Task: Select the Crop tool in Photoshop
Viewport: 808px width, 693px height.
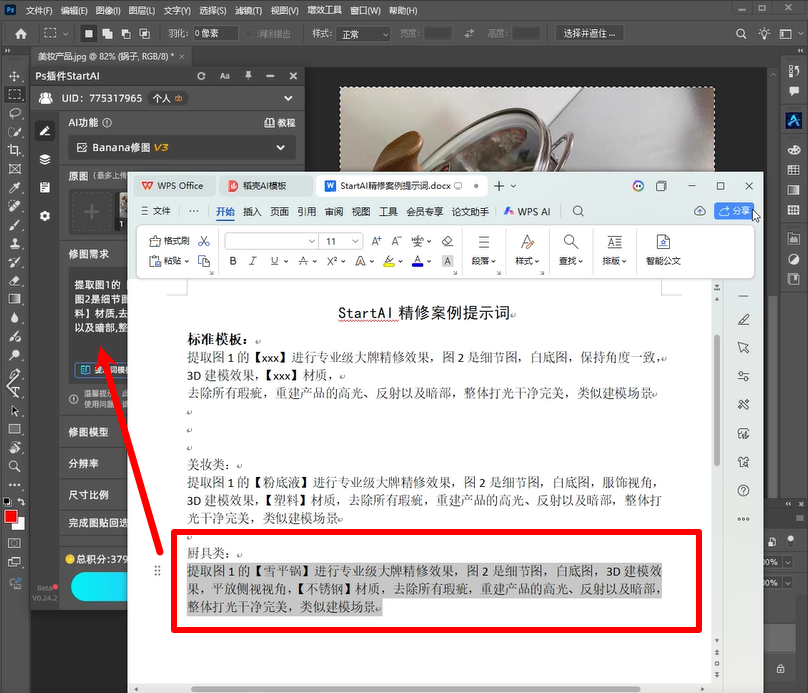Action: pos(14,150)
